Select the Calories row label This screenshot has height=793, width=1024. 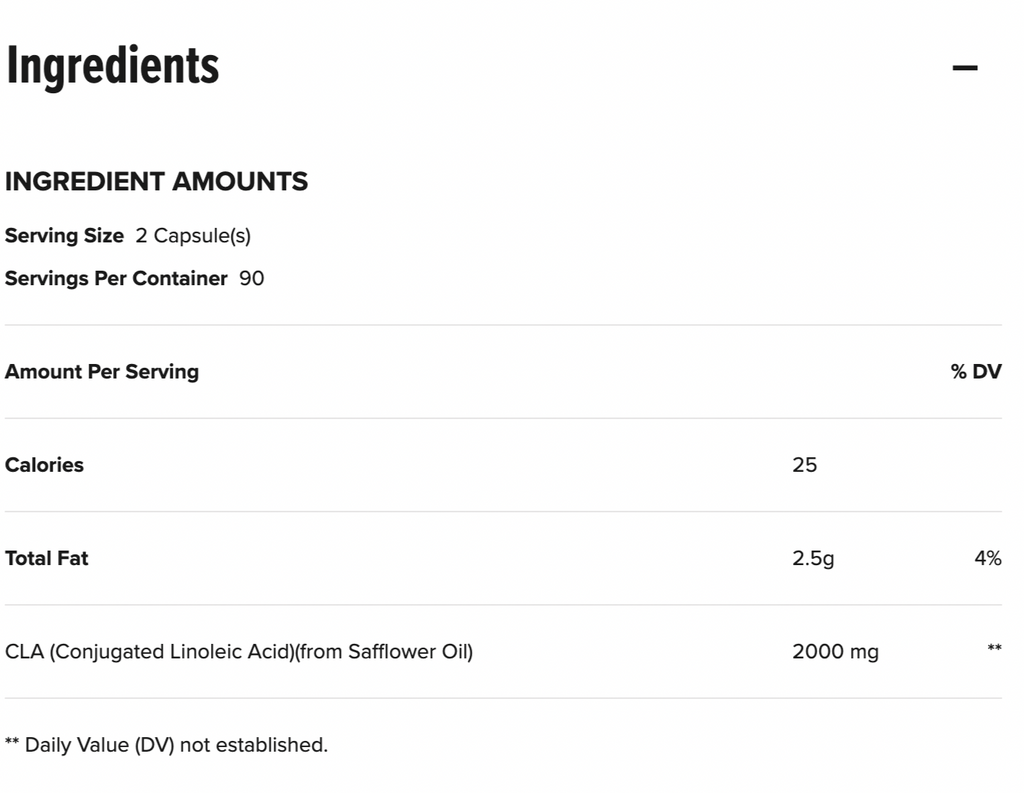click(44, 465)
